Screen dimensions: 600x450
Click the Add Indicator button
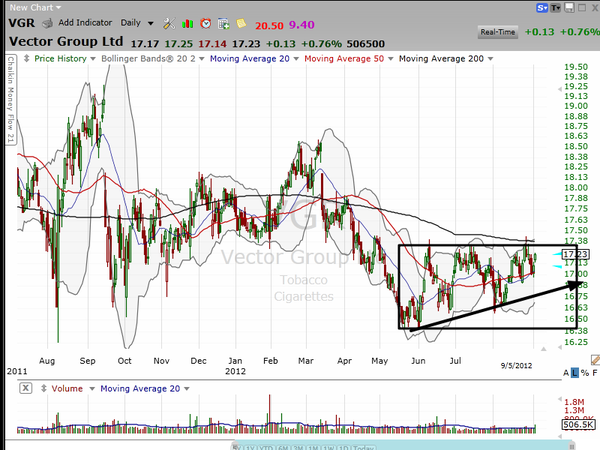tap(85, 23)
